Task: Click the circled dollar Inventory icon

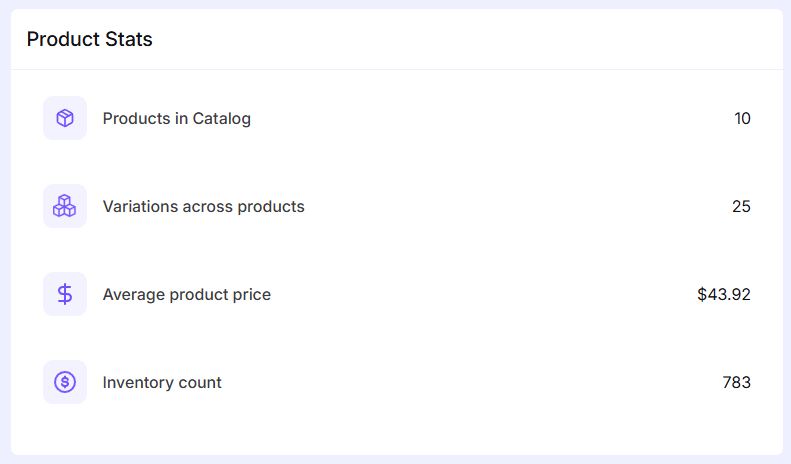Action: click(65, 382)
